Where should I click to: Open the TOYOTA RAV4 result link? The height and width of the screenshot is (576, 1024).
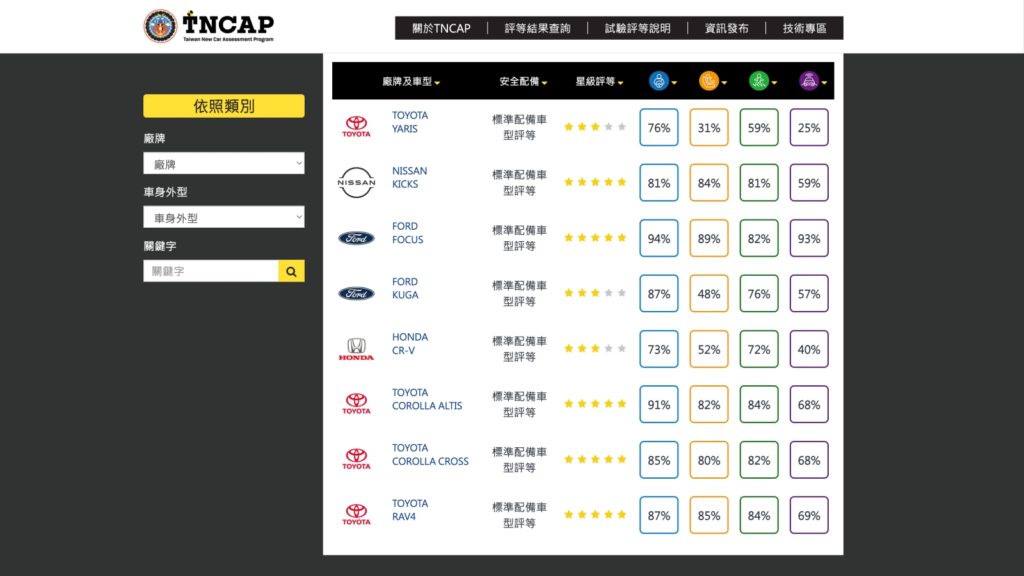click(410, 510)
